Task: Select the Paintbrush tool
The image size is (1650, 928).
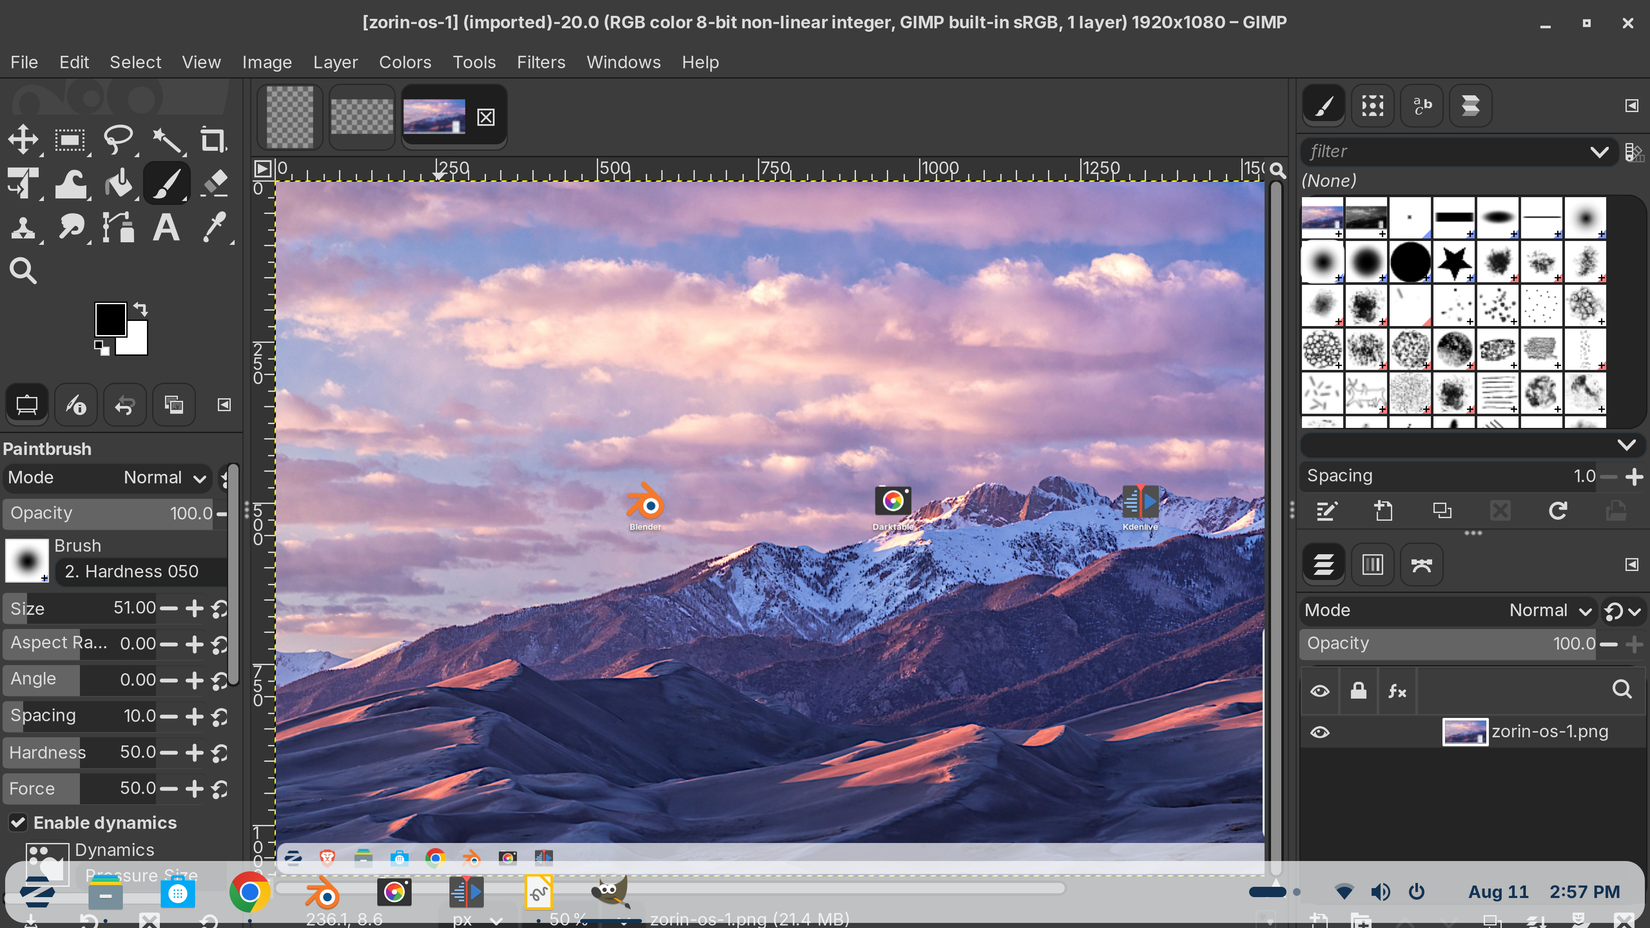Action: click(x=166, y=184)
